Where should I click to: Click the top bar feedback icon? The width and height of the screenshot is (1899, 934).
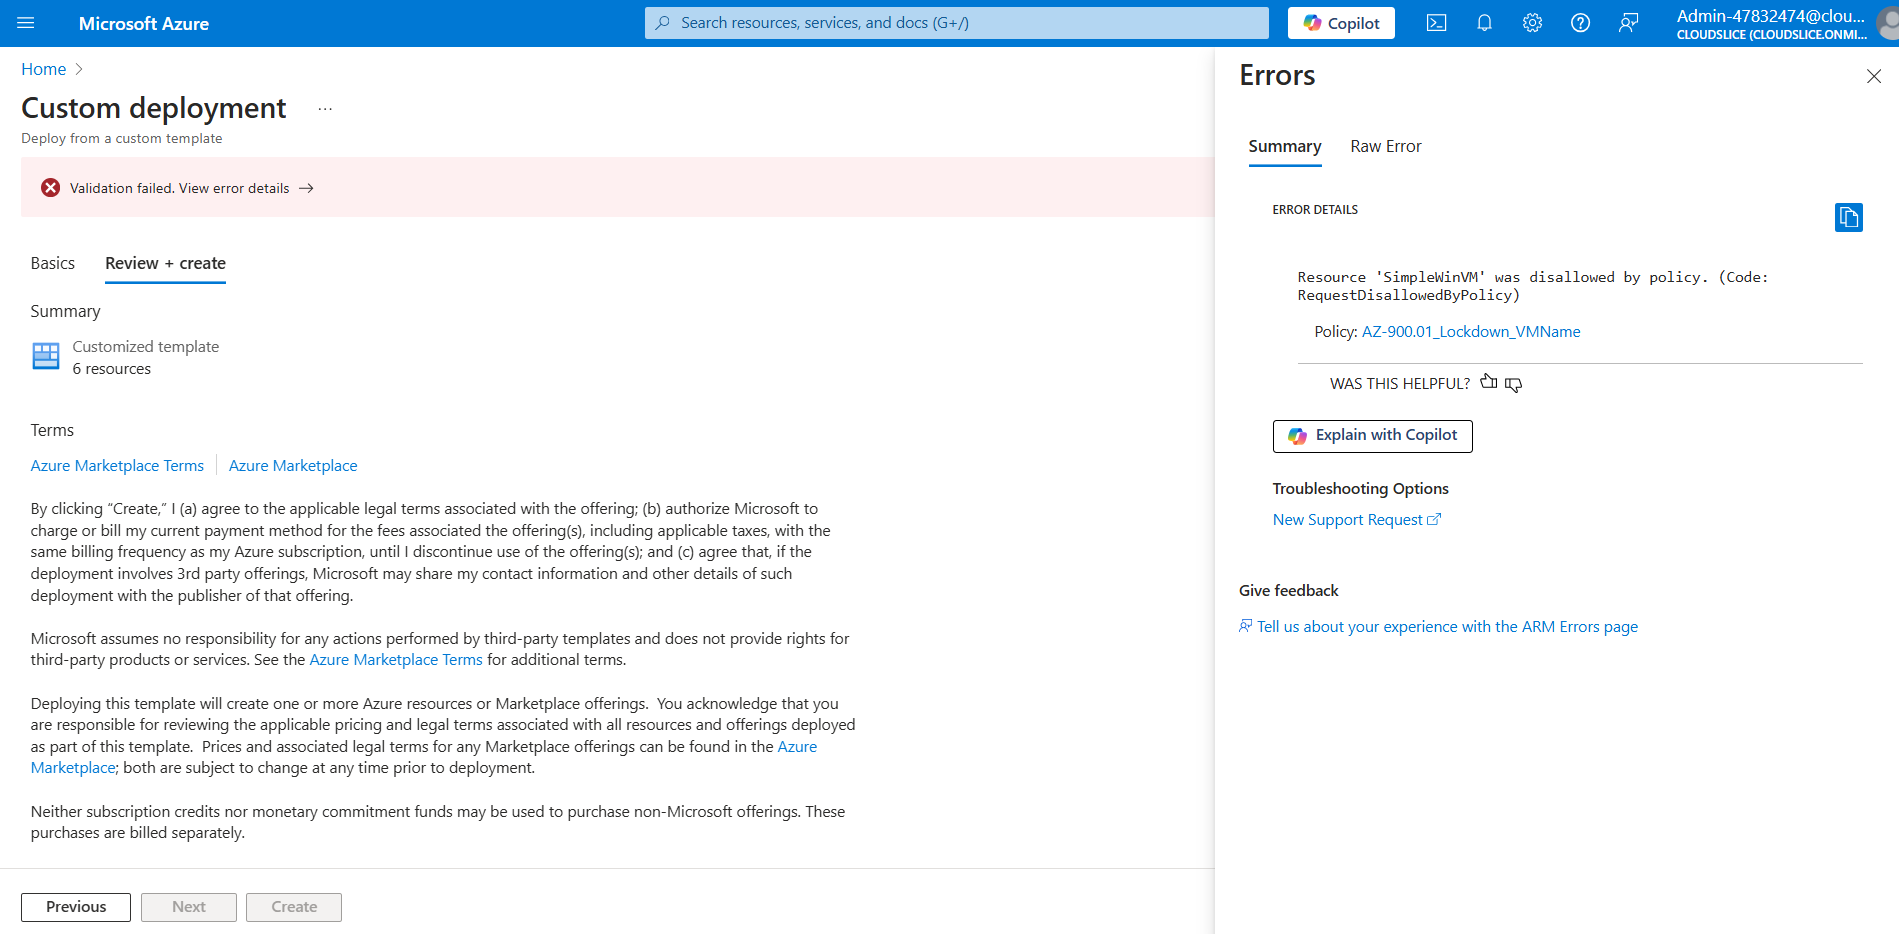(1628, 23)
